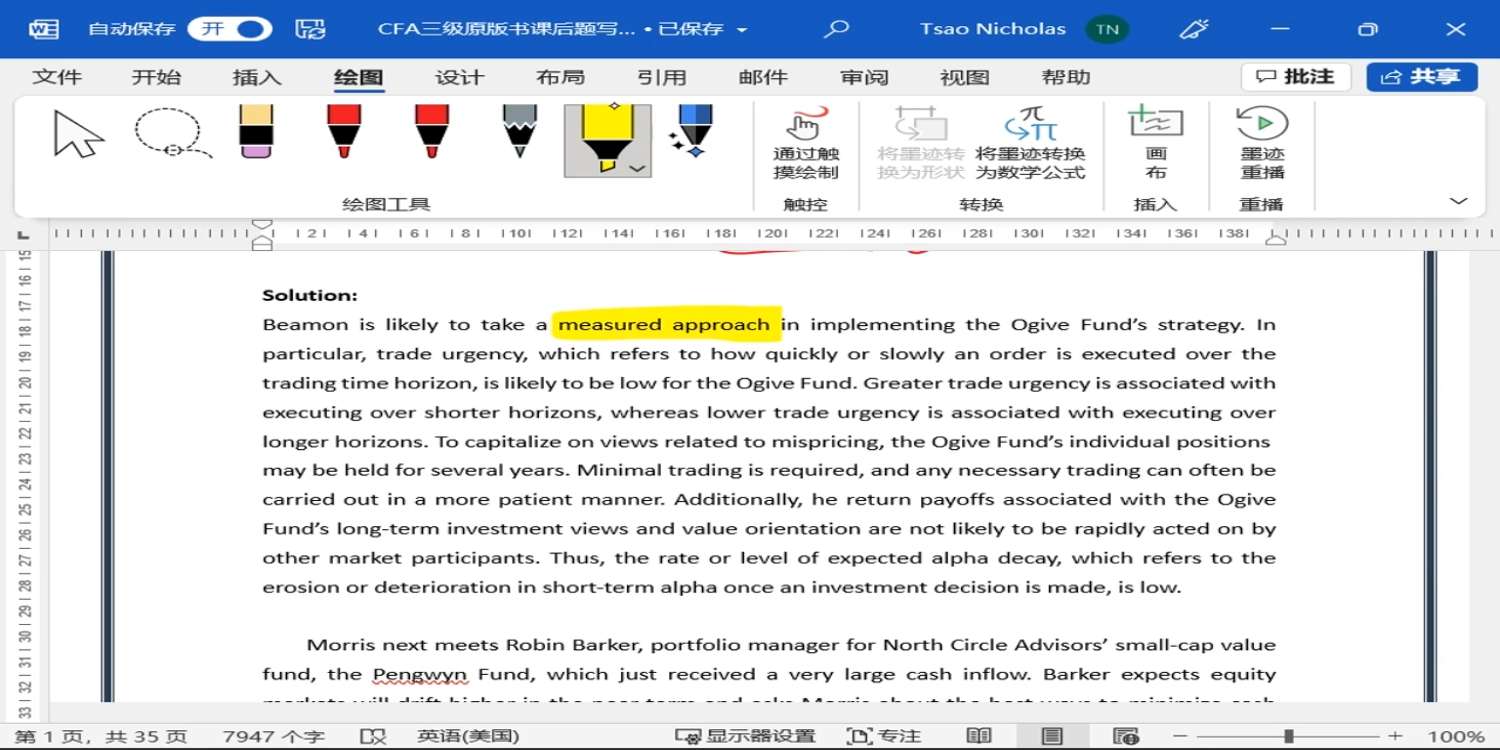
Task: Select the blue sparkle Action Pen
Action: pyautogui.click(x=693, y=132)
